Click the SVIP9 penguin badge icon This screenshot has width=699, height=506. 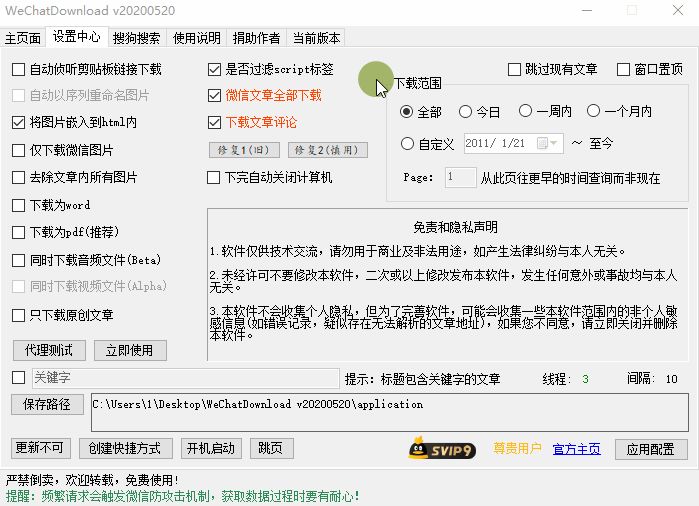tap(442, 448)
